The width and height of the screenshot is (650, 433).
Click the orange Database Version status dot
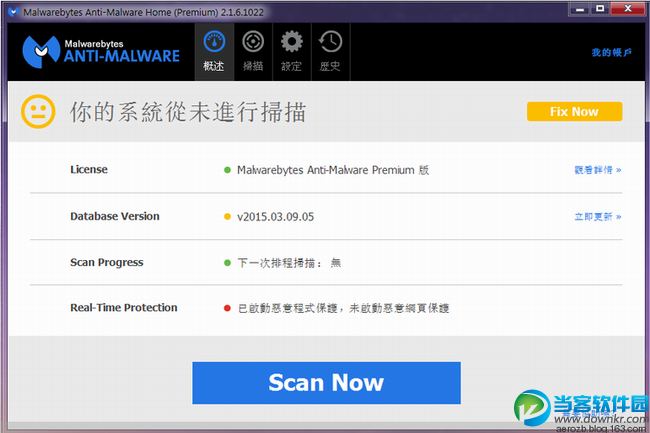pos(227,216)
